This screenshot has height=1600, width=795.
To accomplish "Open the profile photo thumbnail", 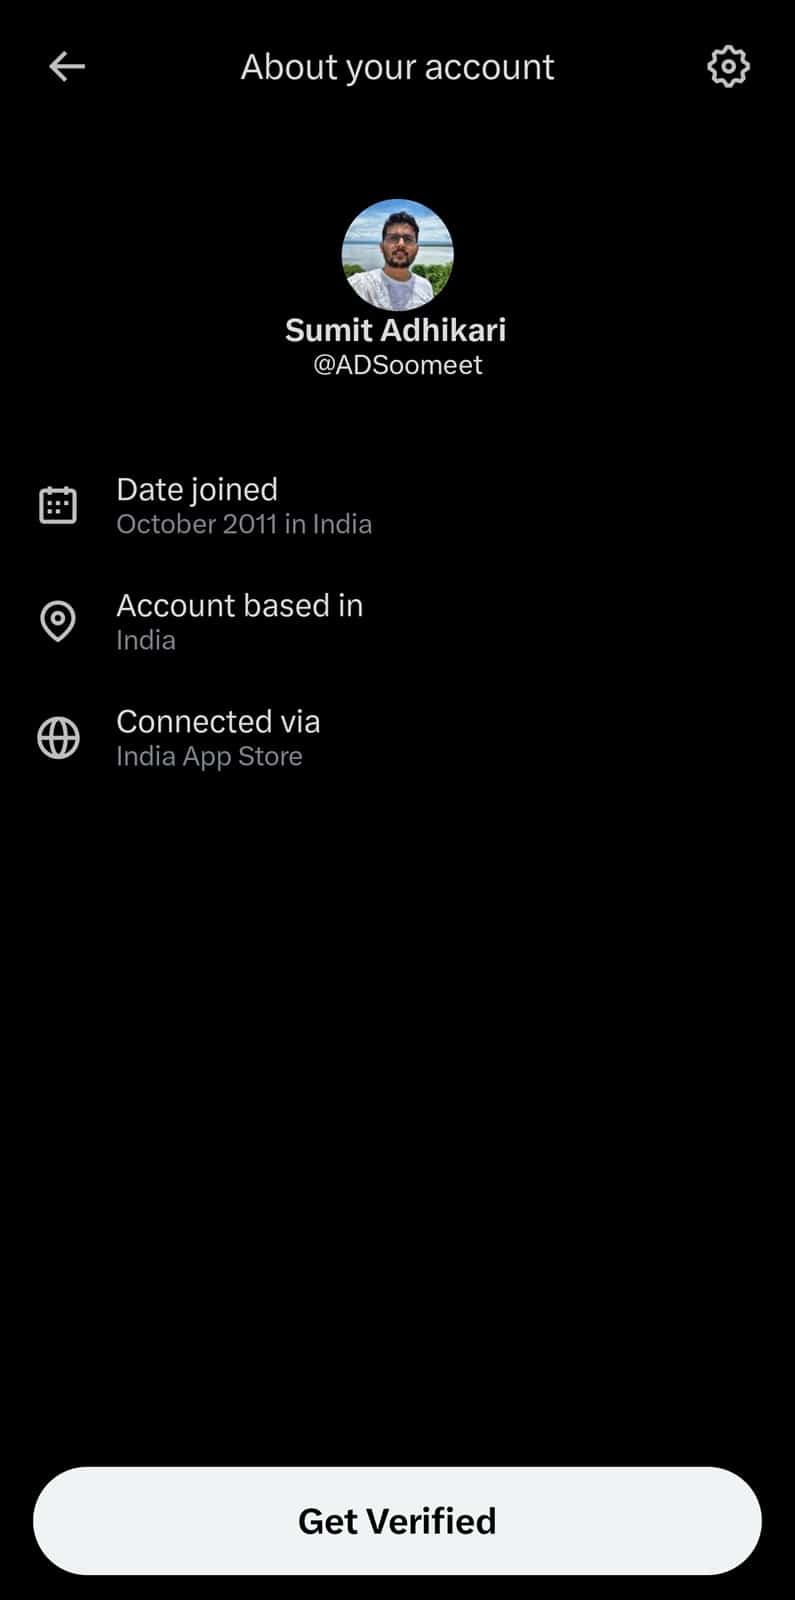I will click(398, 254).
